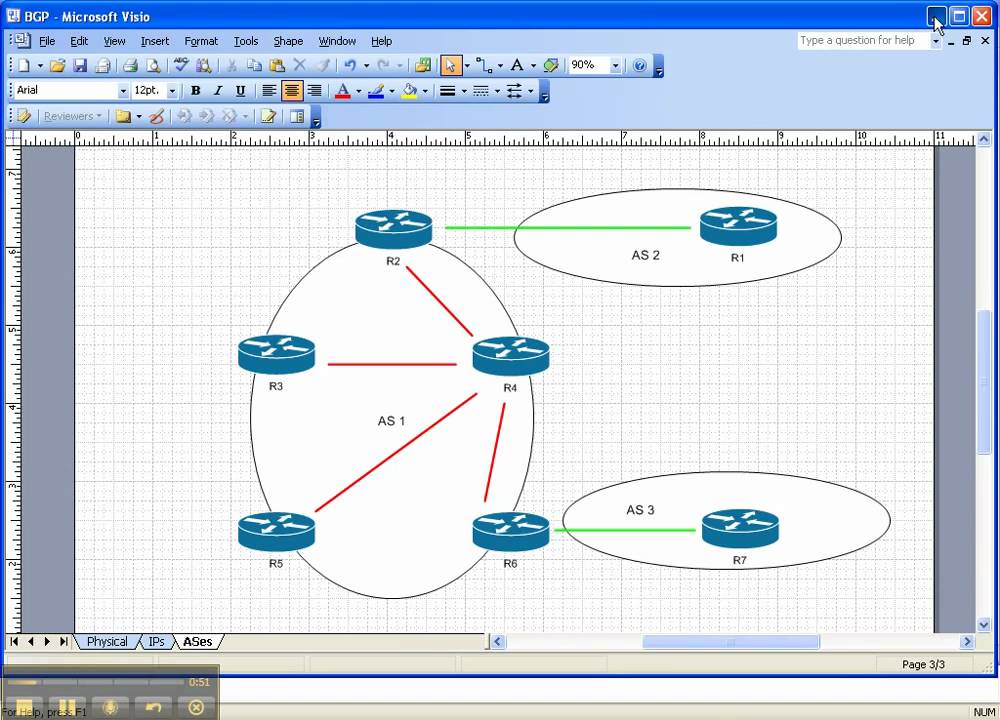The image size is (1000, 720).
Task: Stop the recording with the square stop button
Action: coord(25,707)
